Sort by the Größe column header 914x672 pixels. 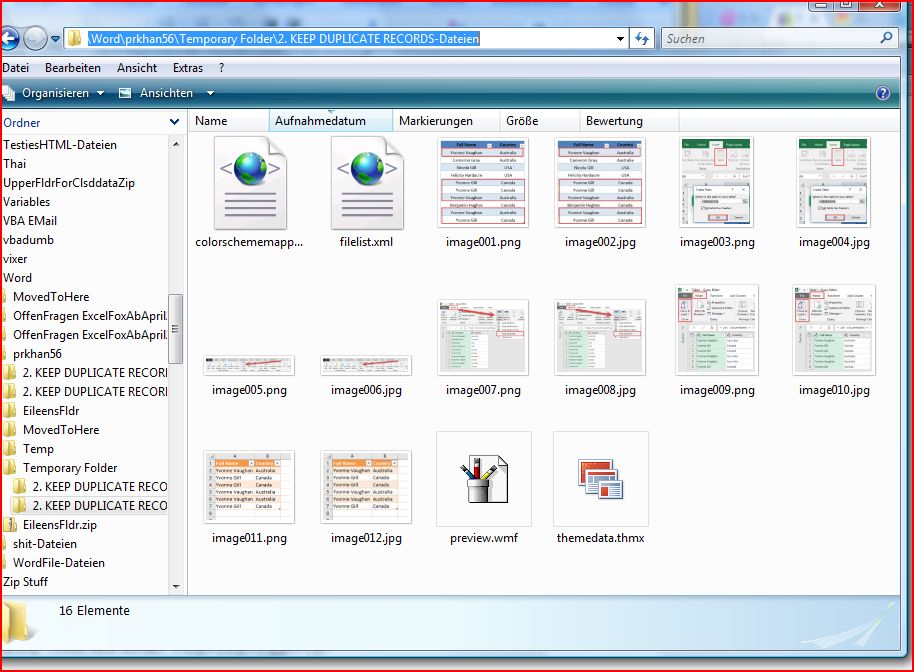coord(540,121)
